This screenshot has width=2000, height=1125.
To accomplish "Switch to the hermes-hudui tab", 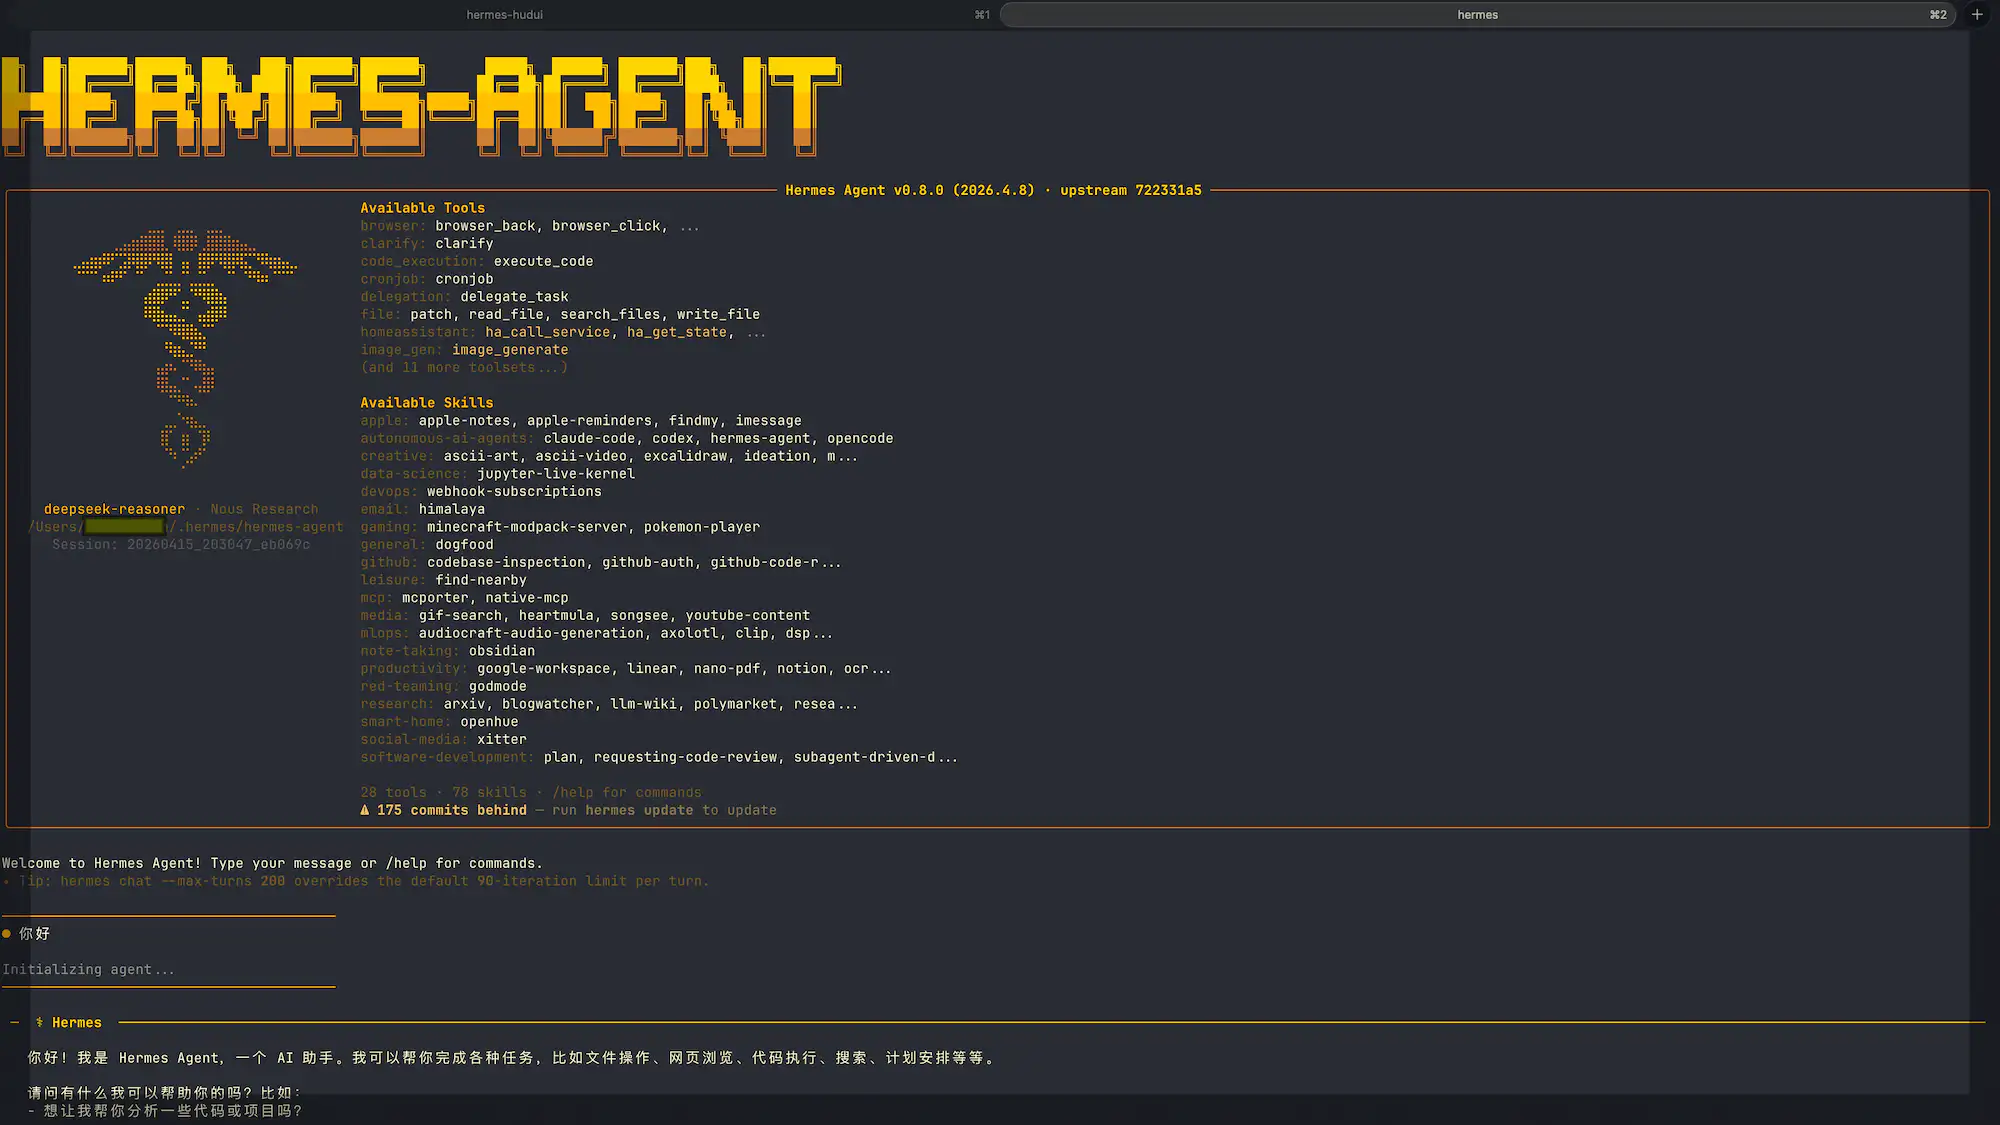I will click(x=504, y=15).
